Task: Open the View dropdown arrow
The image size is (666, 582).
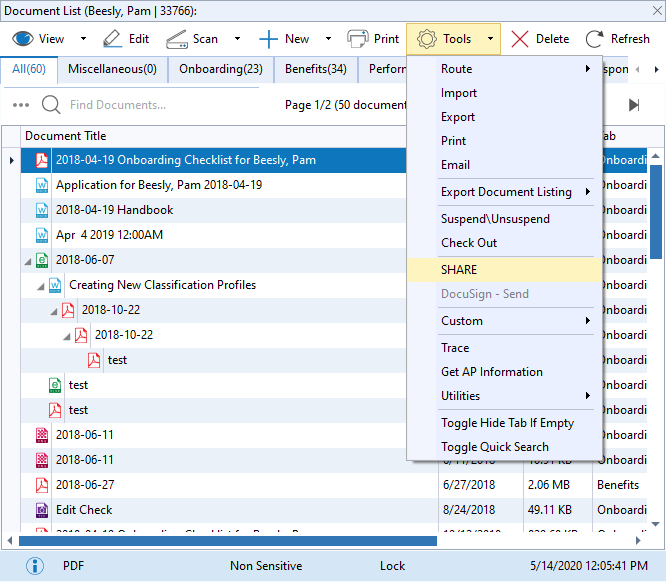Action: 83,39
